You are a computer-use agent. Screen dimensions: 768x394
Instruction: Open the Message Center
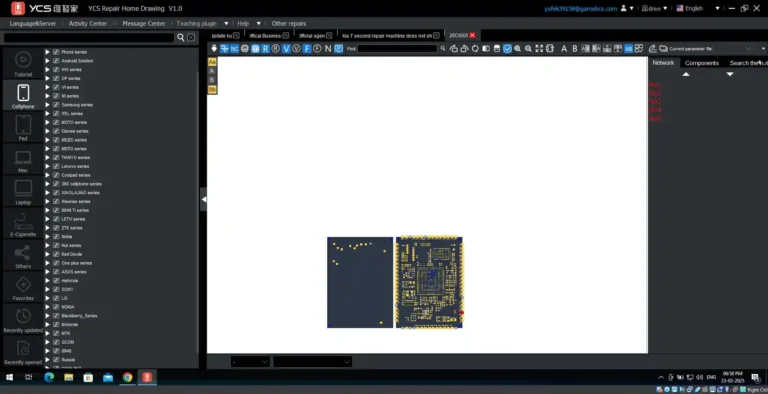point(144,24)
